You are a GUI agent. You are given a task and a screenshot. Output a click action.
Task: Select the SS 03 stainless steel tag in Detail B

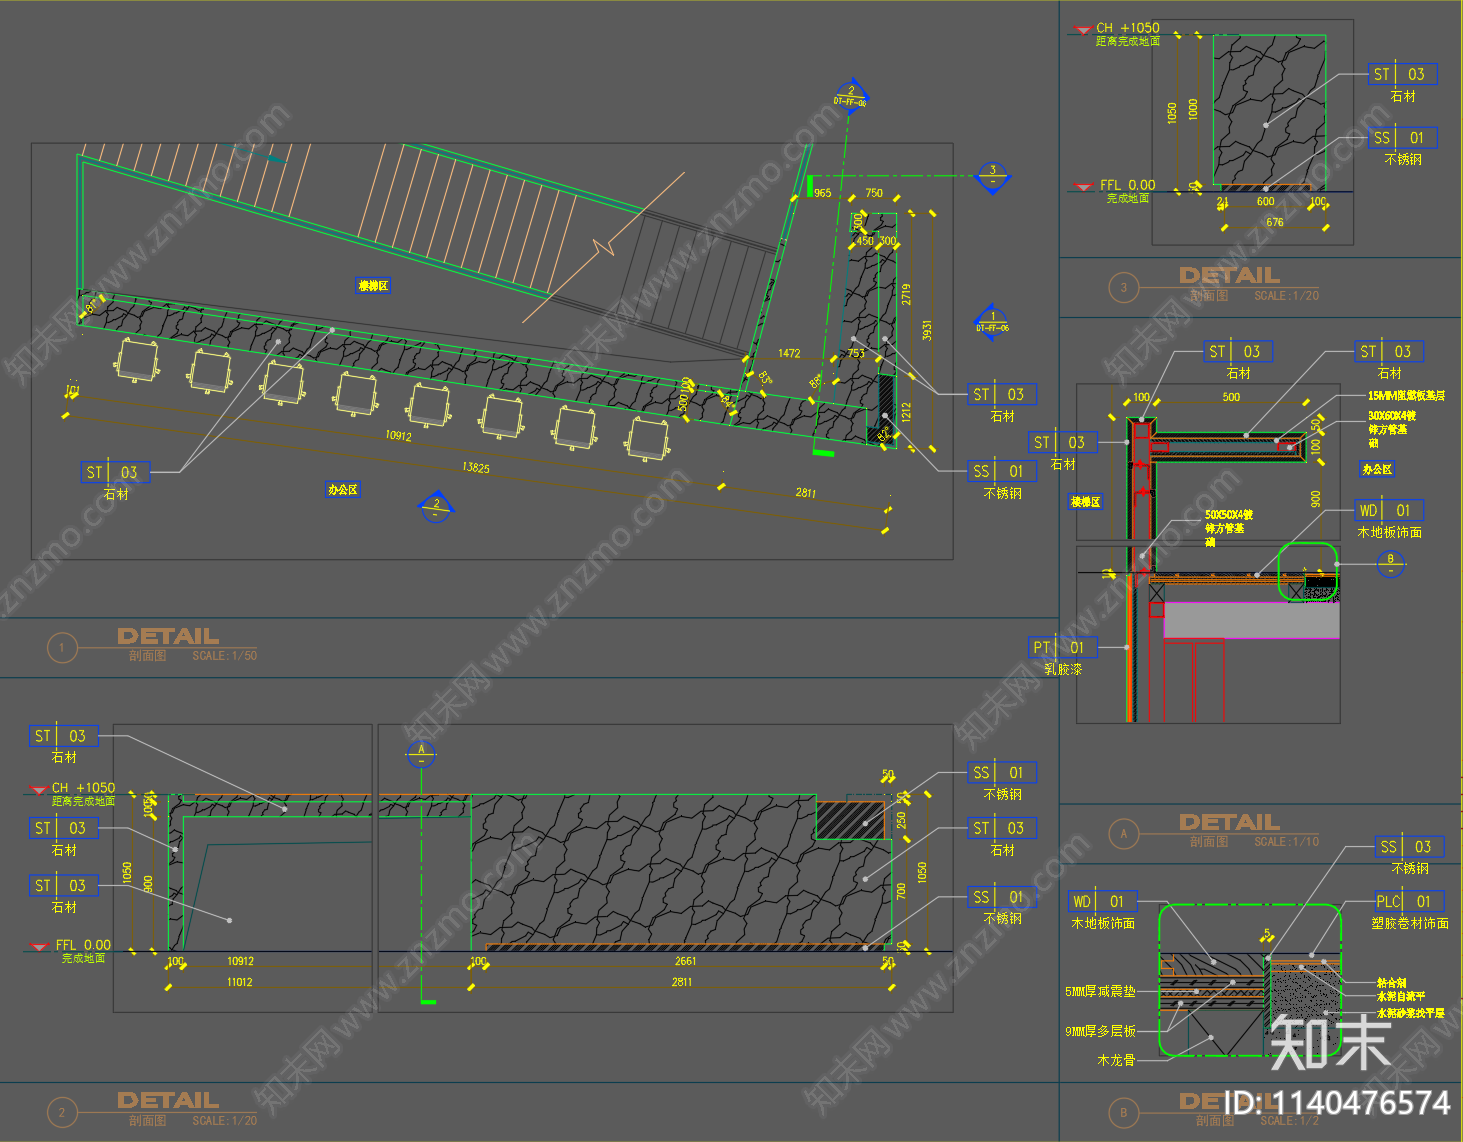[x=1409, y=847]
